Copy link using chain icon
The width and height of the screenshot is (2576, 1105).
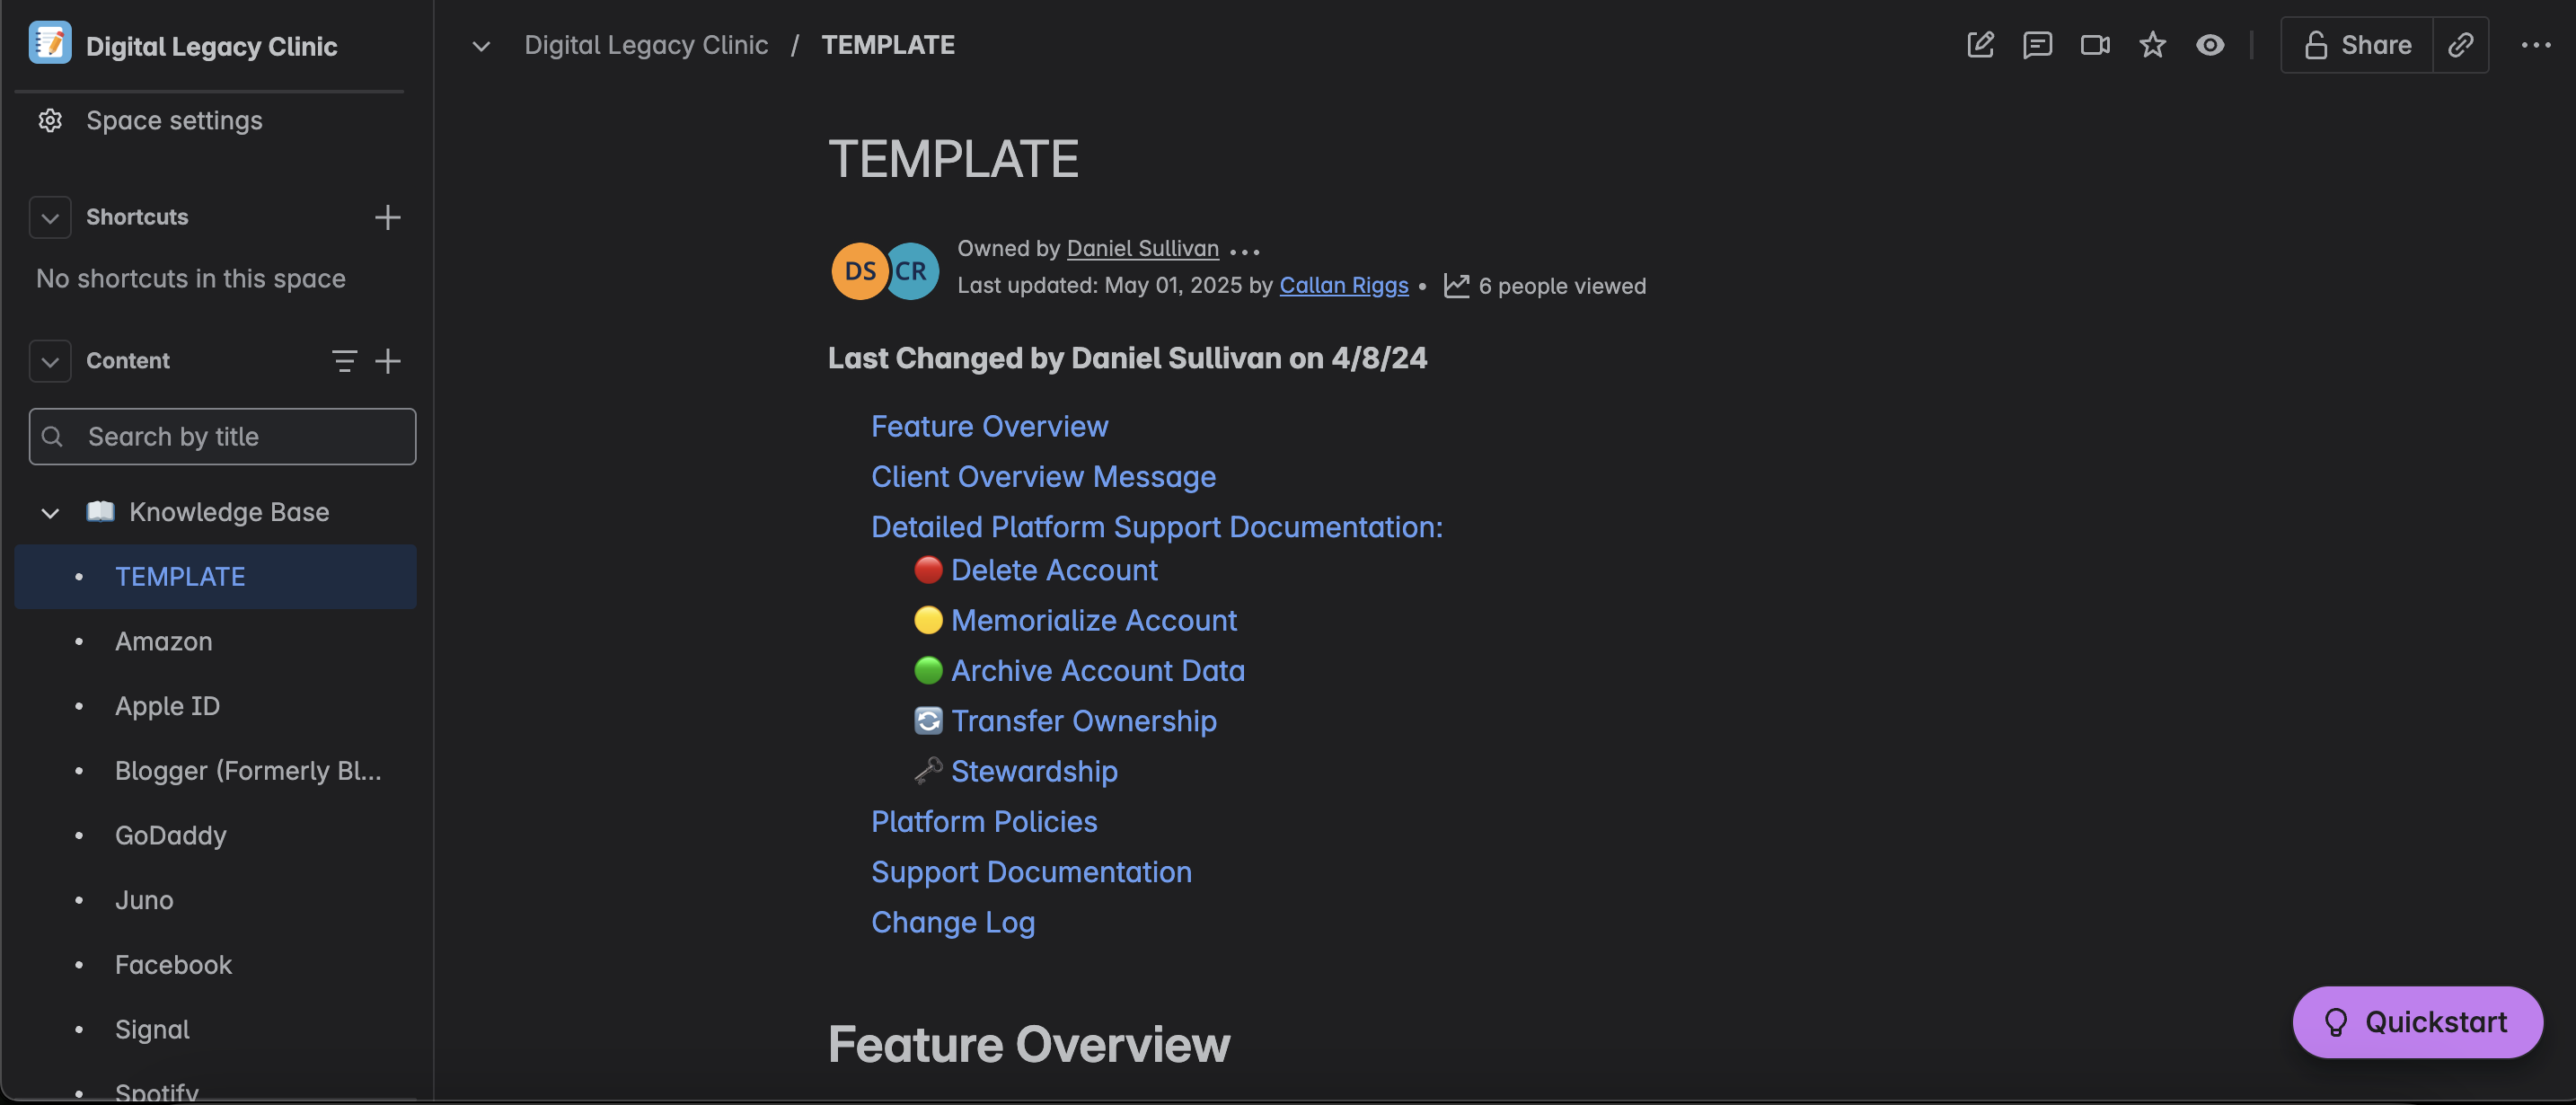tap(2461, 45)
